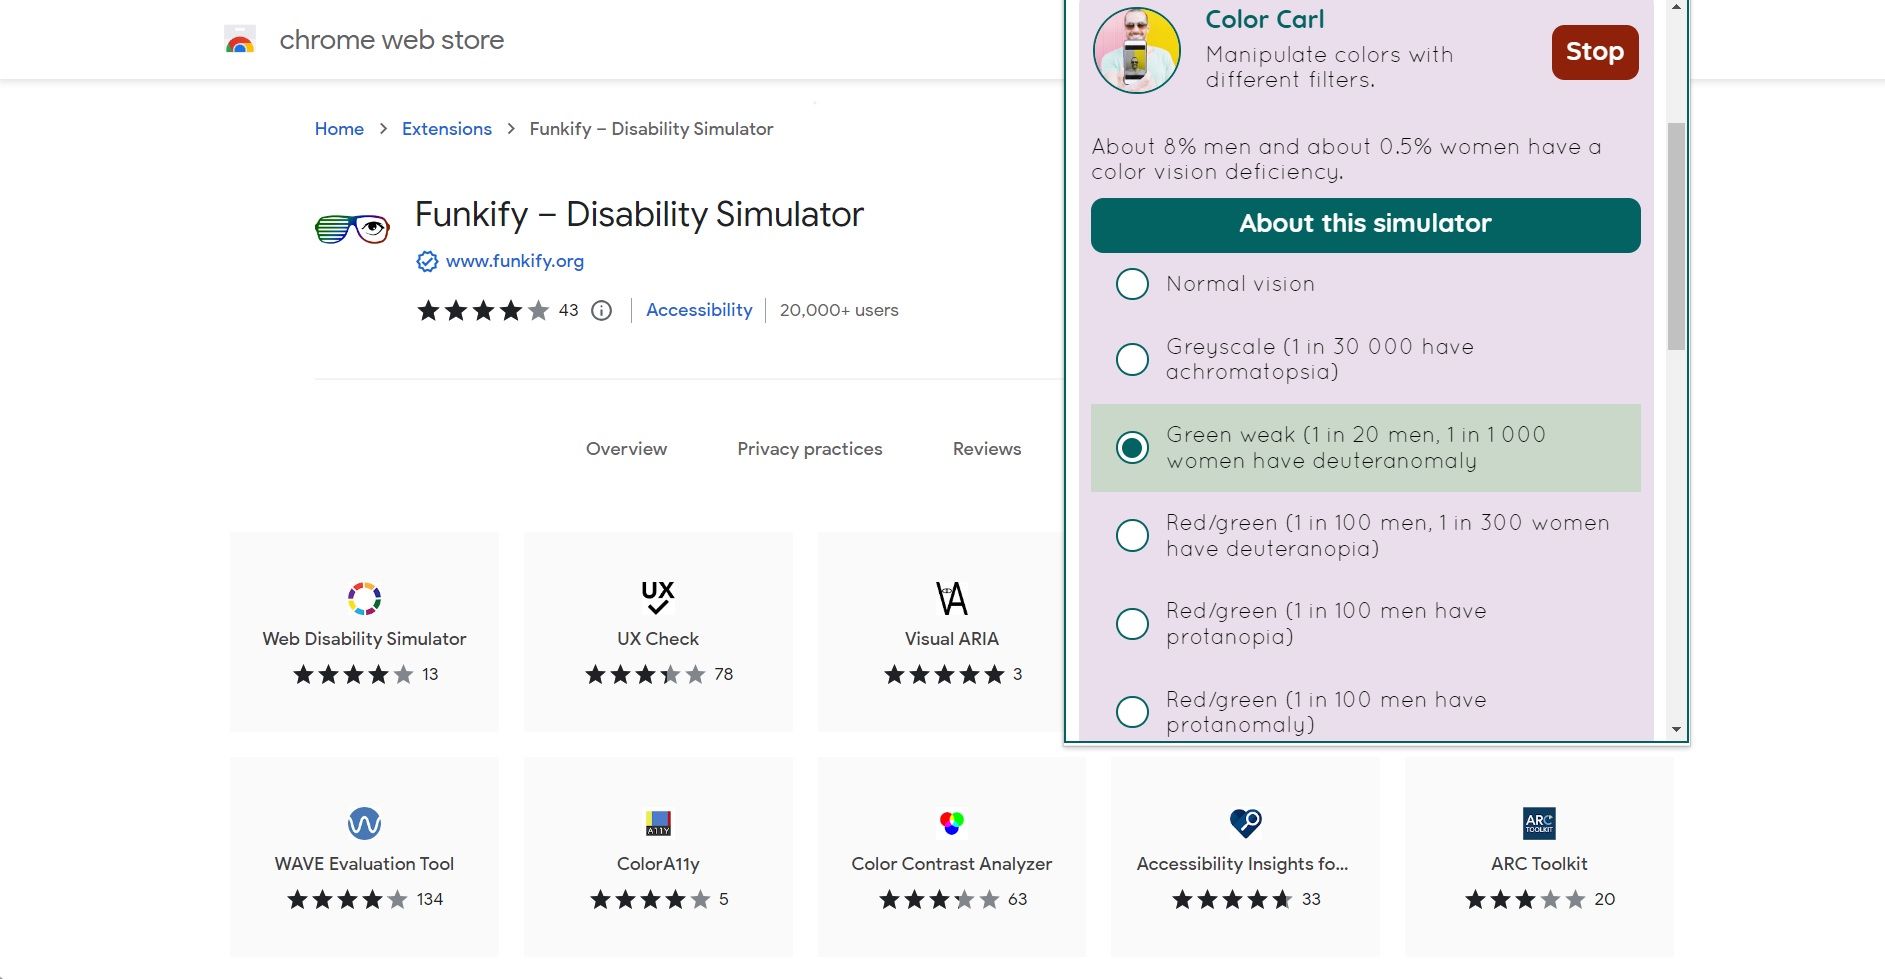The height and width of the screenshot is (979, 1885).
Task: Click the Web Disability Simulator icon
Action: (x=363, y=597)
